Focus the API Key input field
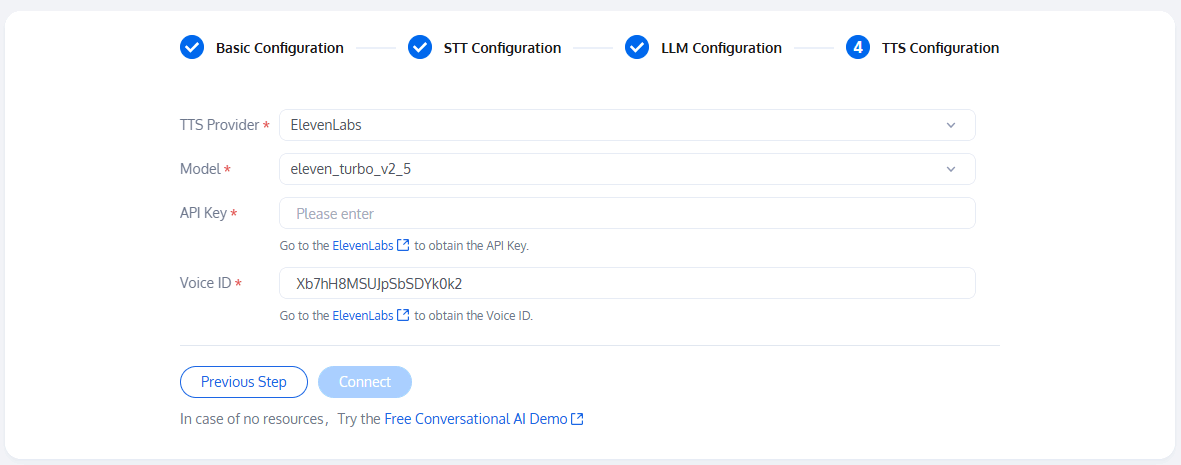 (x=627, y=213)
